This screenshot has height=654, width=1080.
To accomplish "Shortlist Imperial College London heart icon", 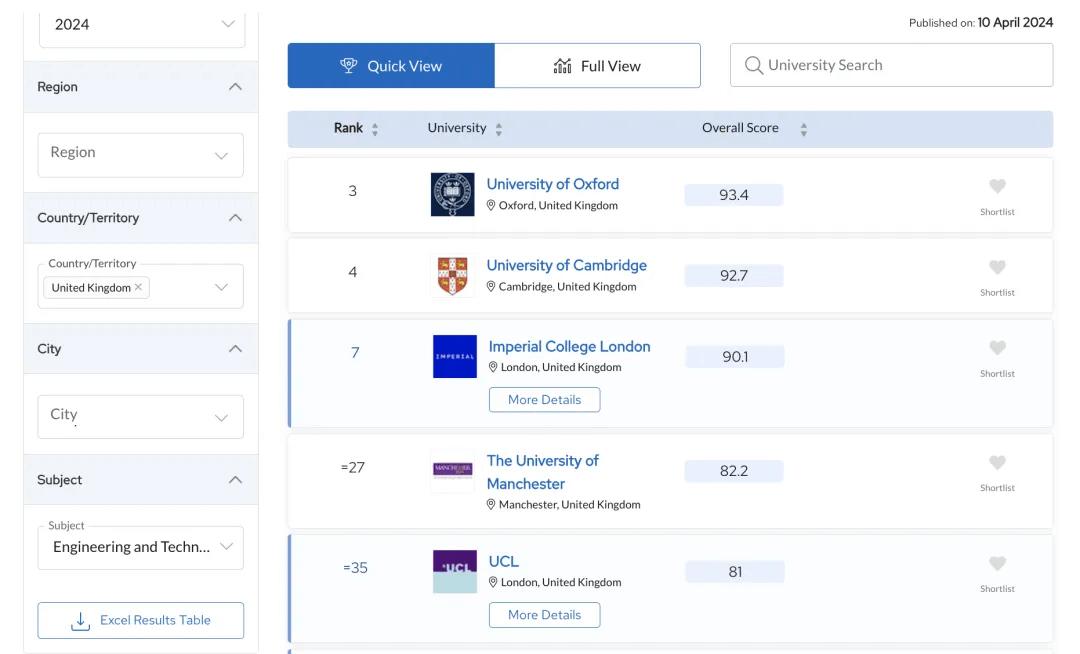I will [x=997, y=348].
